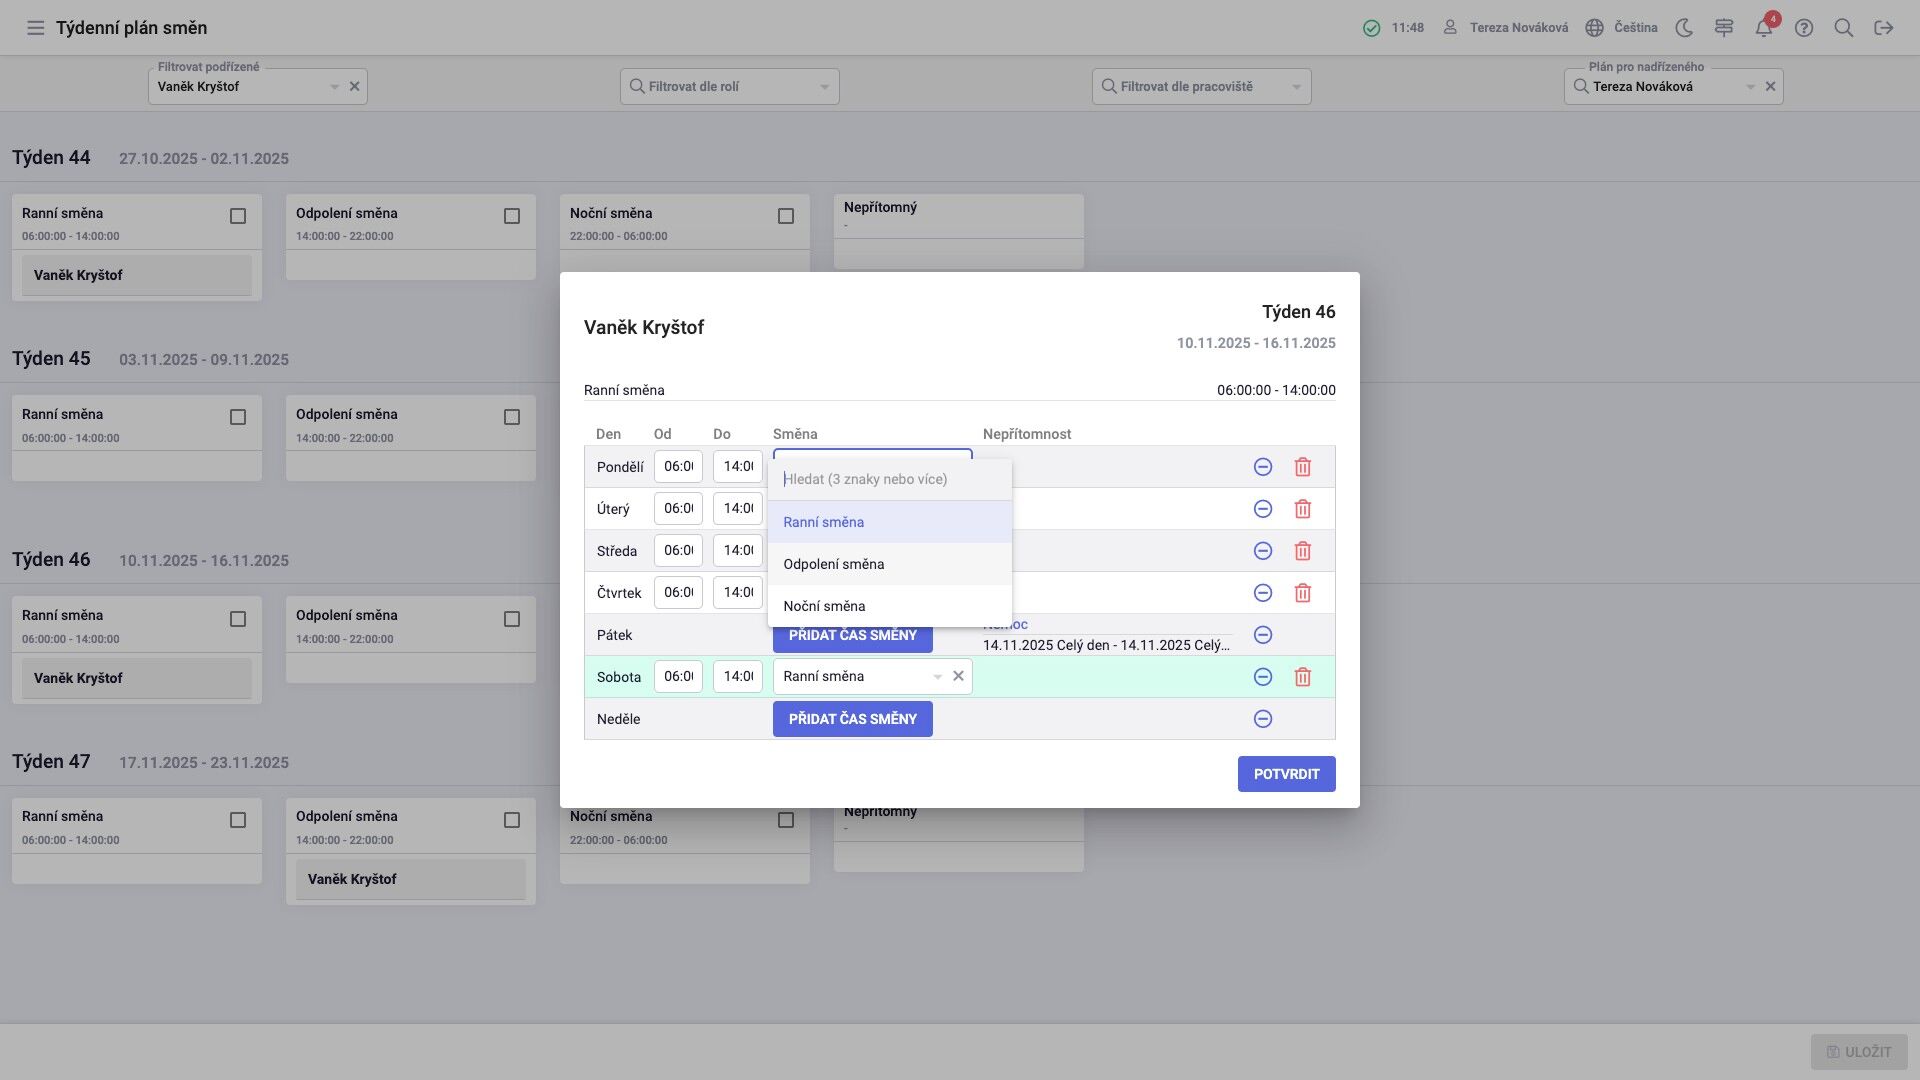
Task: Check Ranní směna checkbox in Týden 44
Action: click(x=238, y=216)
